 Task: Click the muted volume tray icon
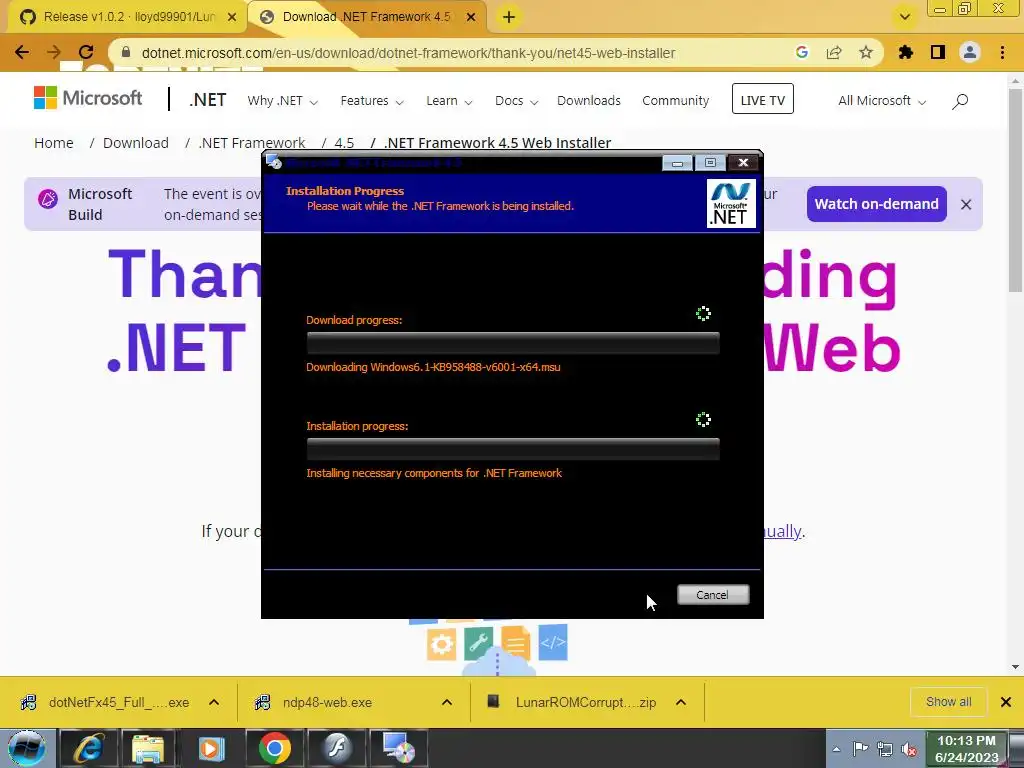(x=908, y=749)
